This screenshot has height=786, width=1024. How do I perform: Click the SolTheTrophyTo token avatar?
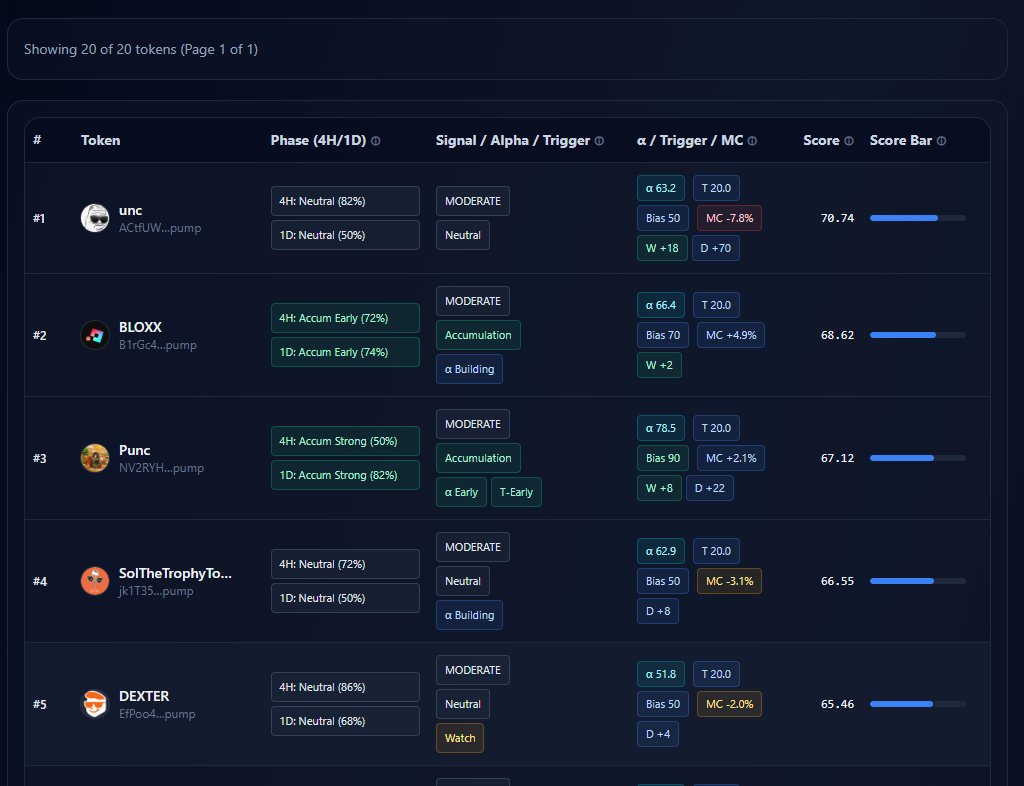(94, 581)
